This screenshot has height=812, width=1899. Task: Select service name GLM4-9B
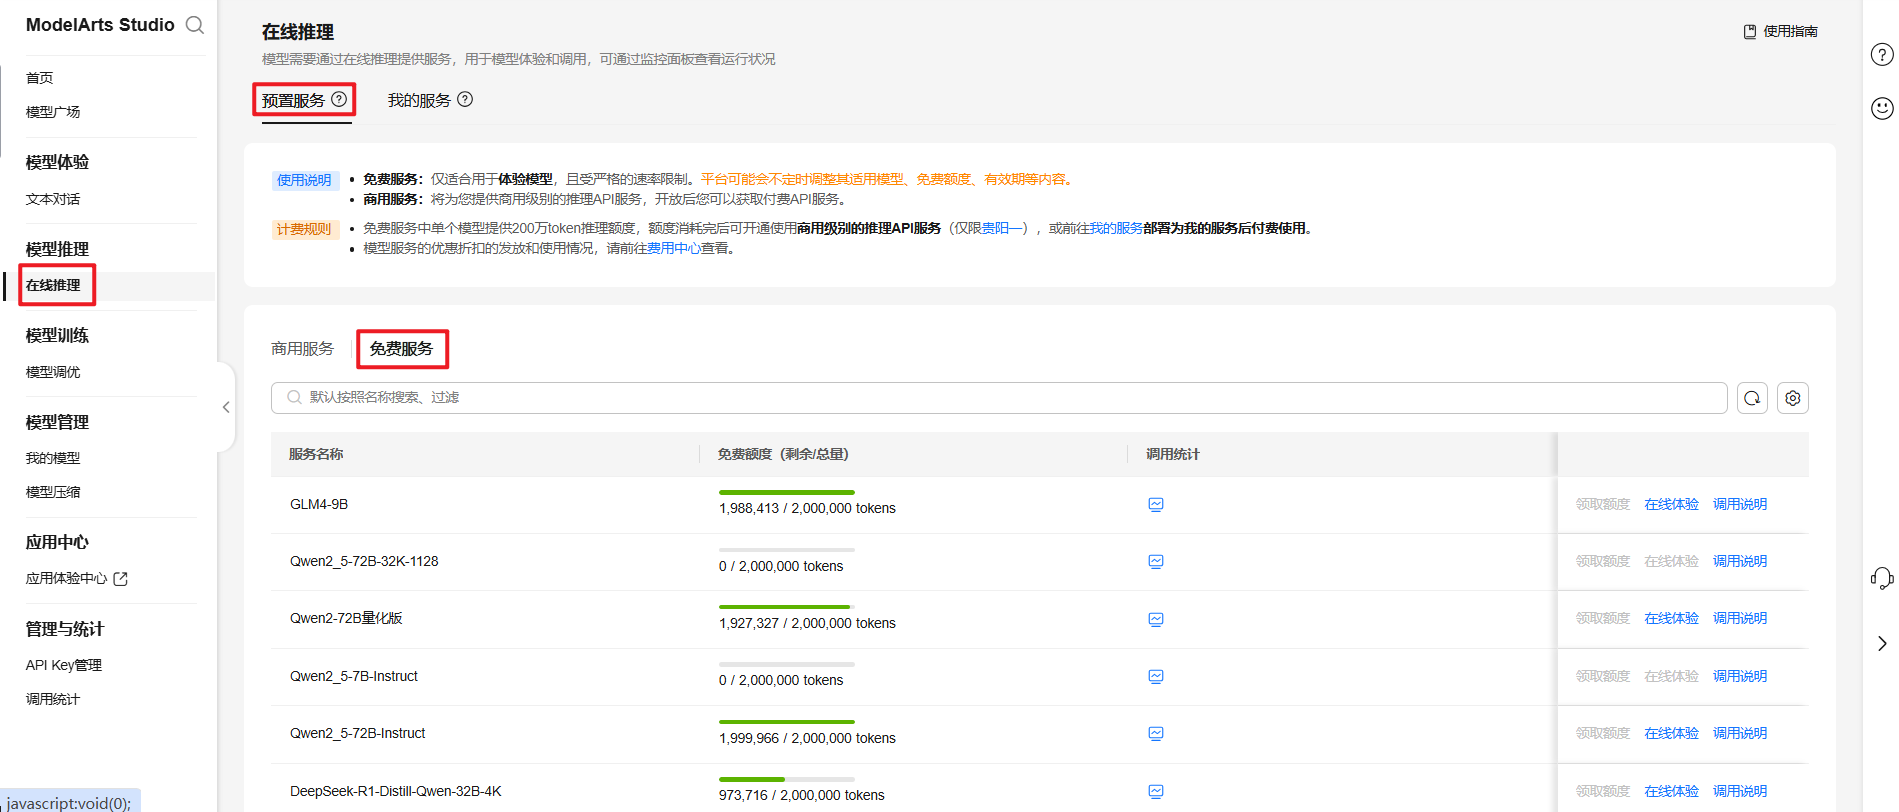319,504
